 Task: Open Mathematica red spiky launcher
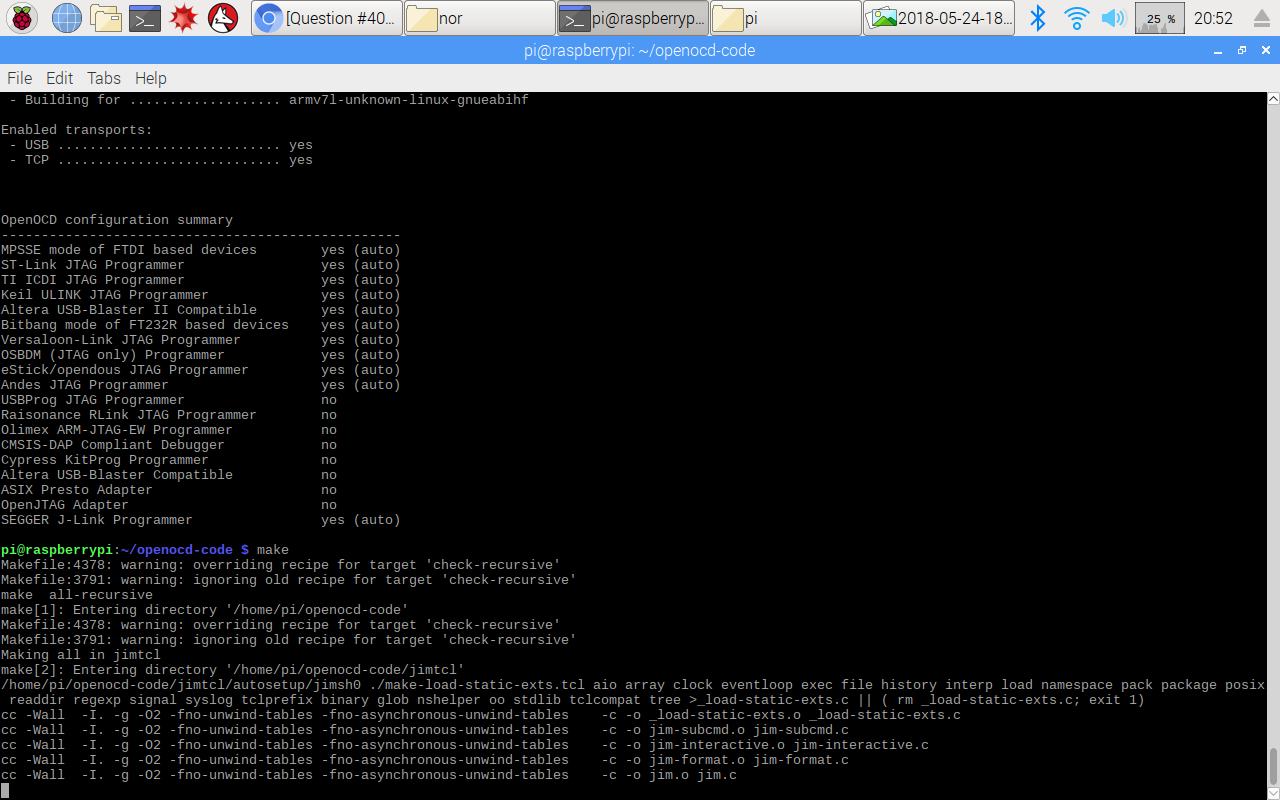184,18
